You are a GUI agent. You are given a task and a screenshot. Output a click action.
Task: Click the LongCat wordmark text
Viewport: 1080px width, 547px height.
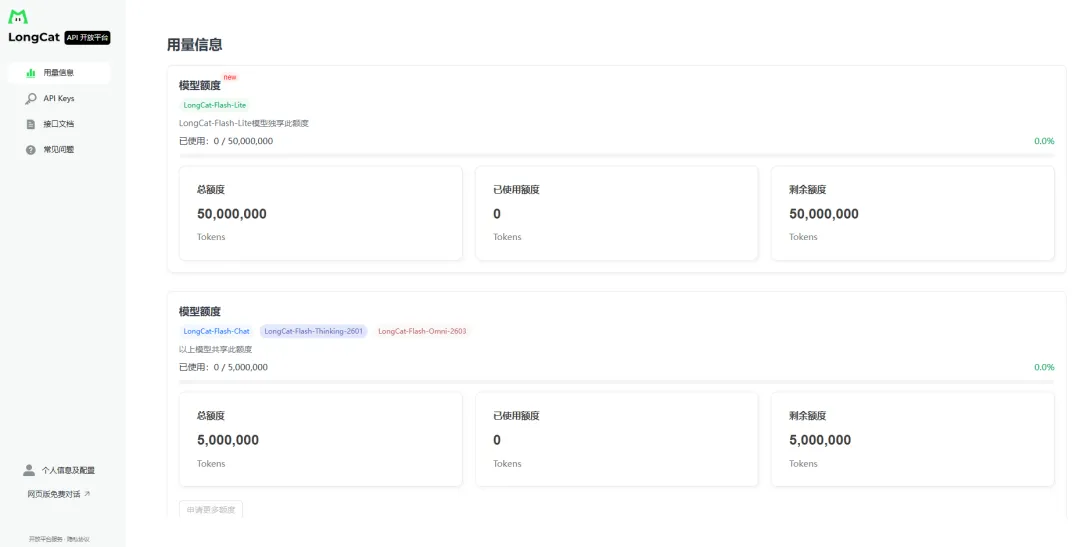[x=34, y=37]
